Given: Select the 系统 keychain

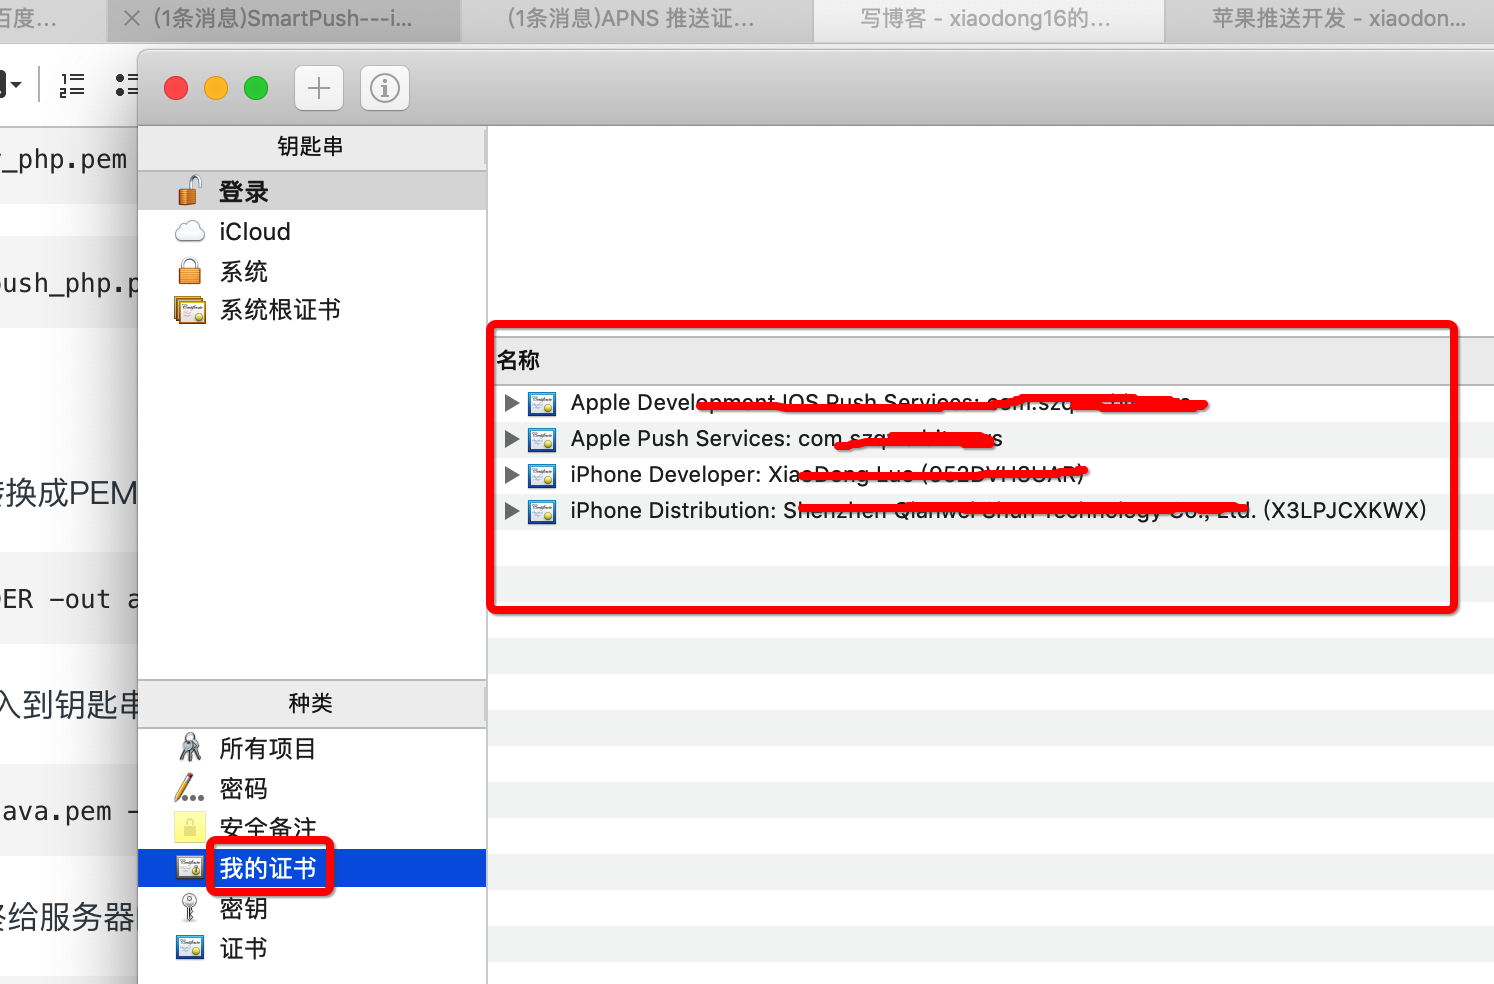Looking at the screenshot, I should click(312, 271).
